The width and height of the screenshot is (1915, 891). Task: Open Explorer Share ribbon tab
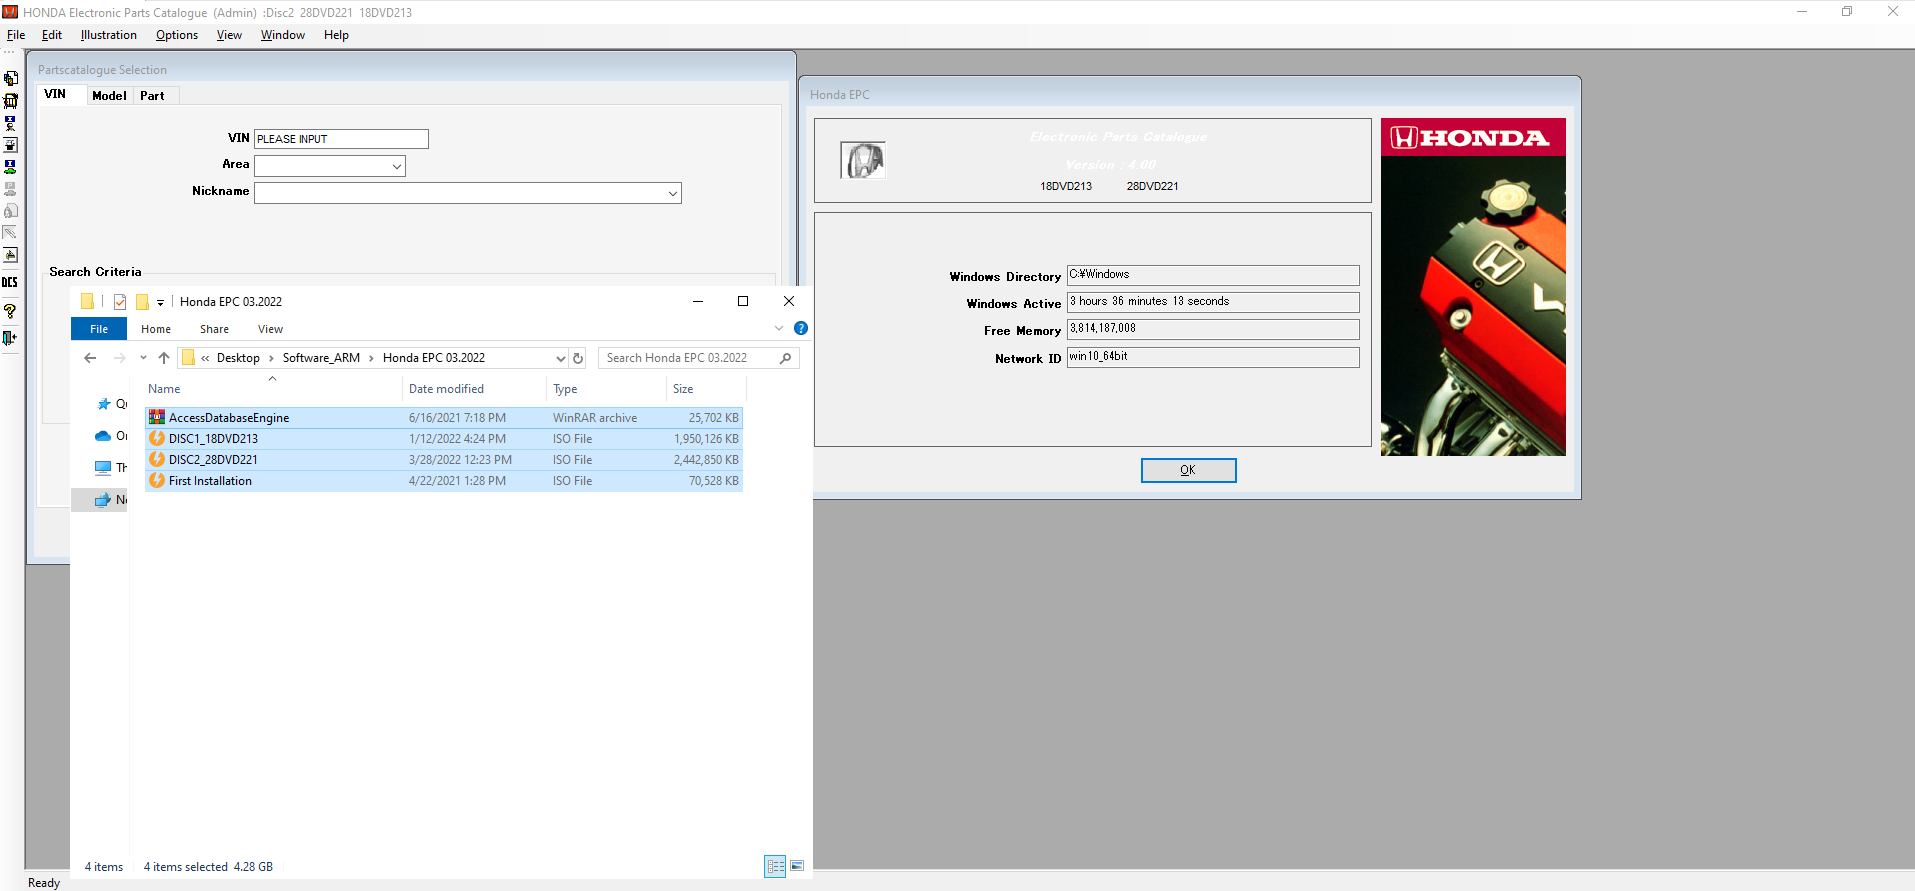[214, 329]
